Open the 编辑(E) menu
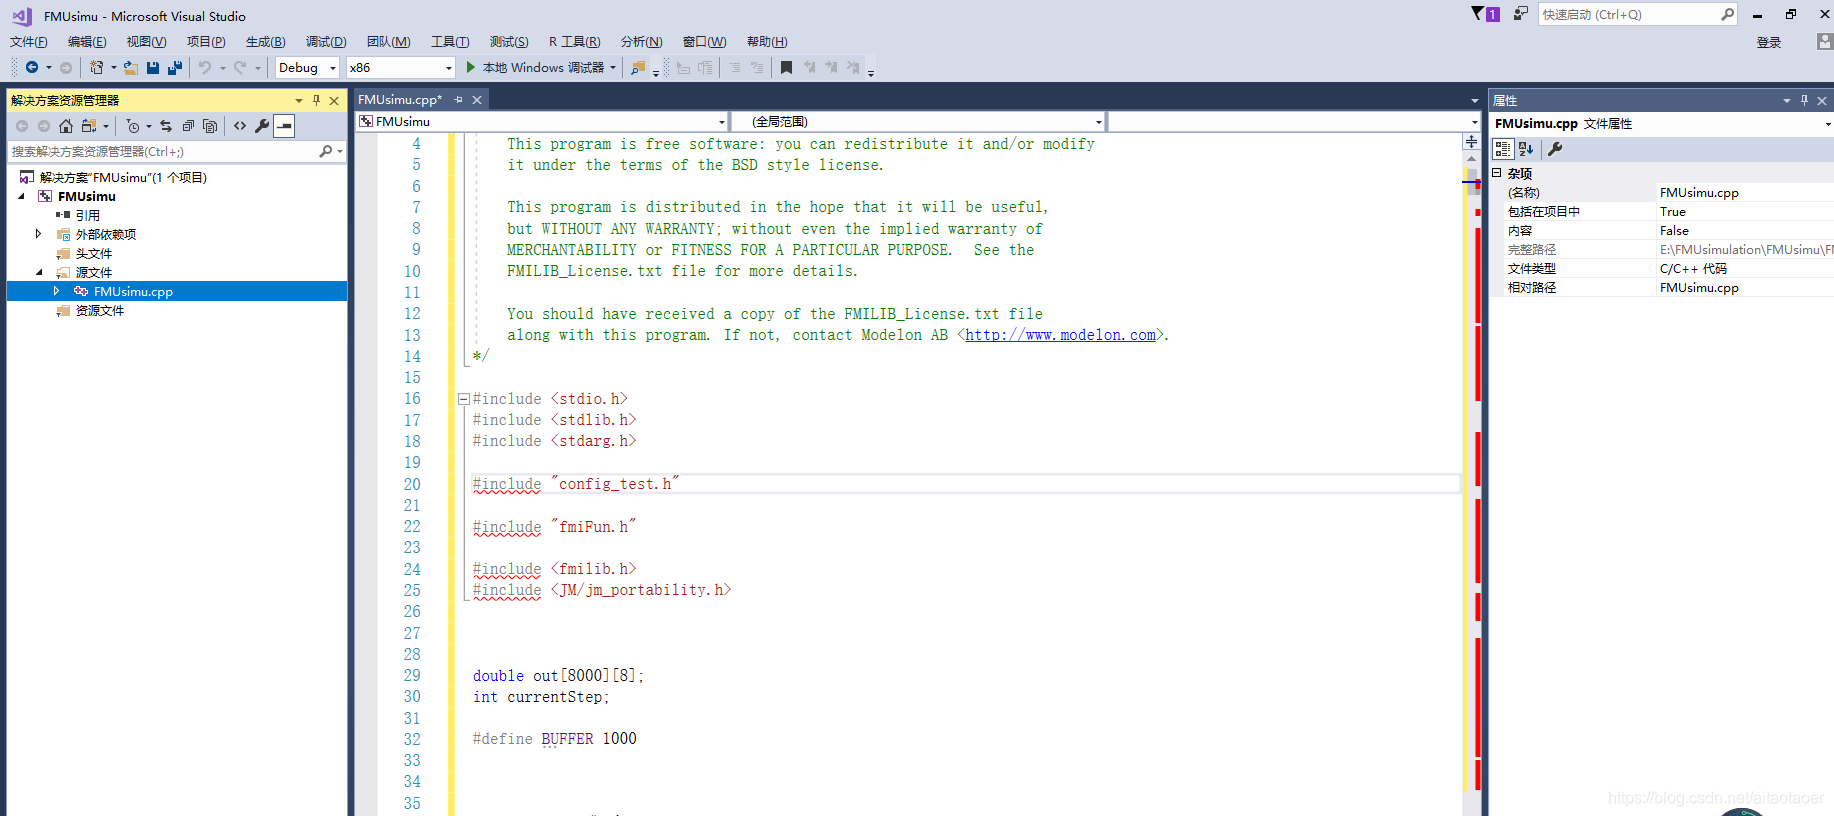 87,41
